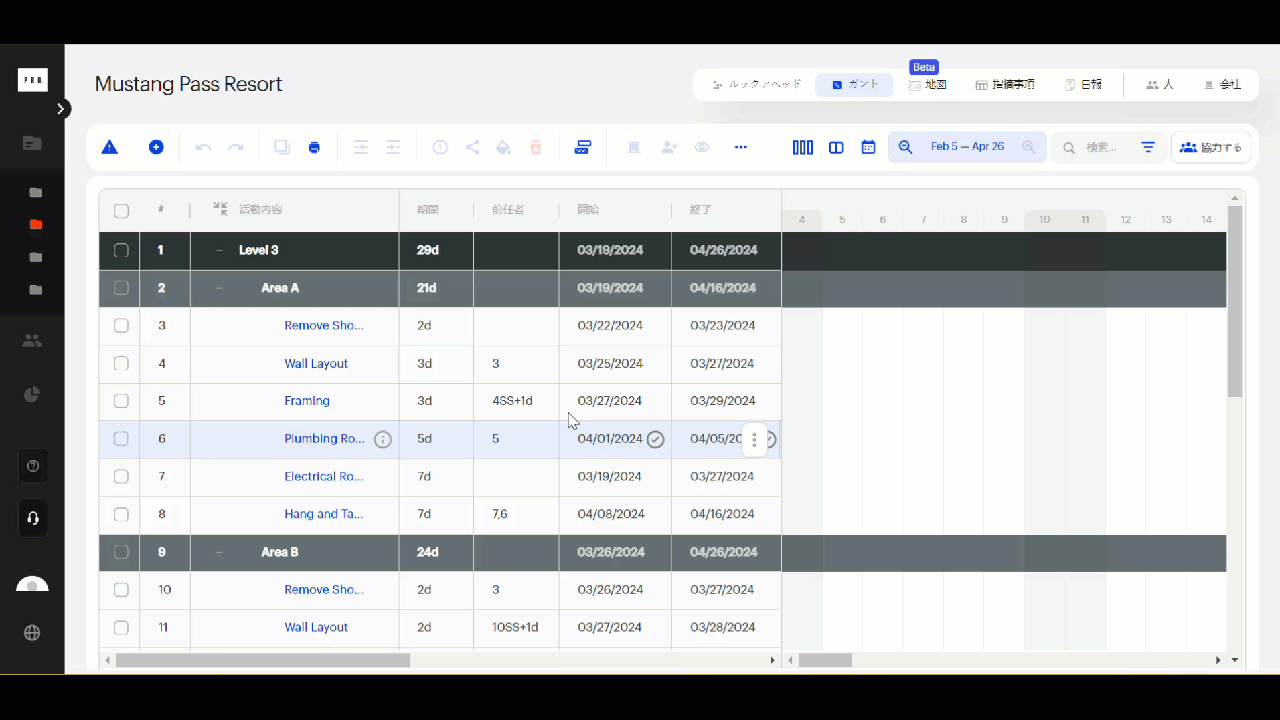1280x720 pixels.
Task: Click the app logo in sidebar
Action: [33, 80]
